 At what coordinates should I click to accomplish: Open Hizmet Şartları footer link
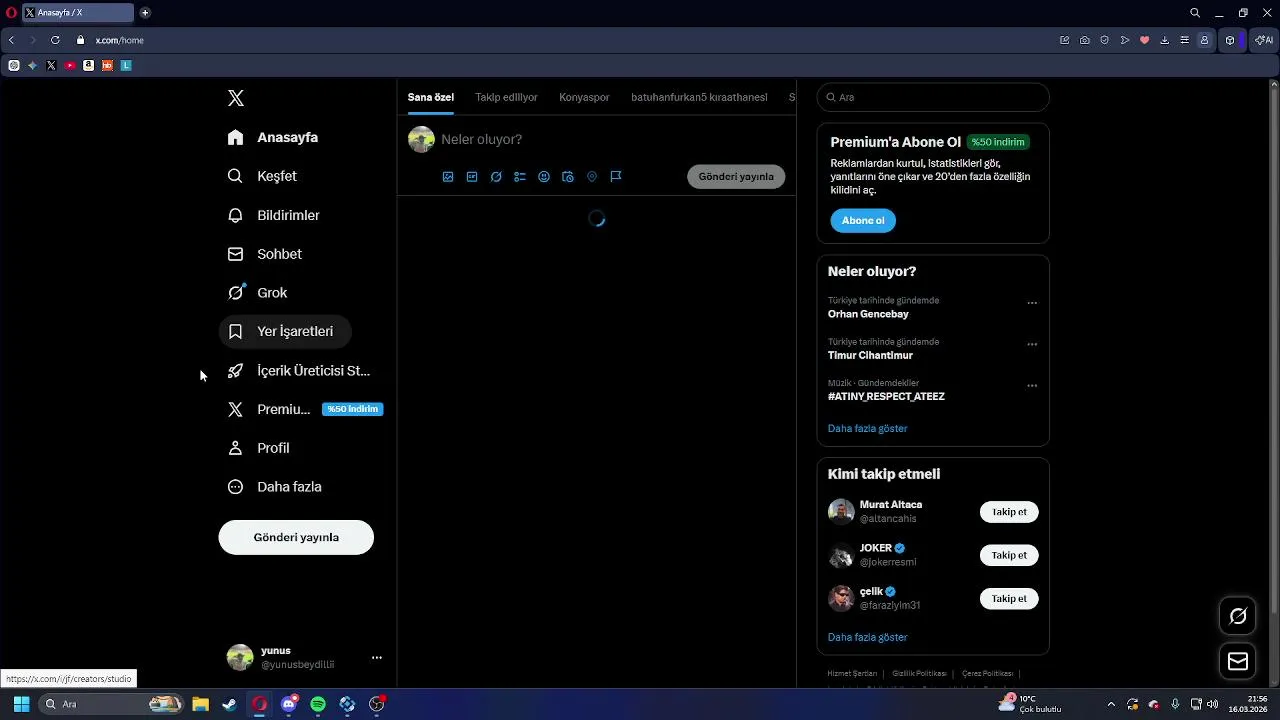pos(852,674)
